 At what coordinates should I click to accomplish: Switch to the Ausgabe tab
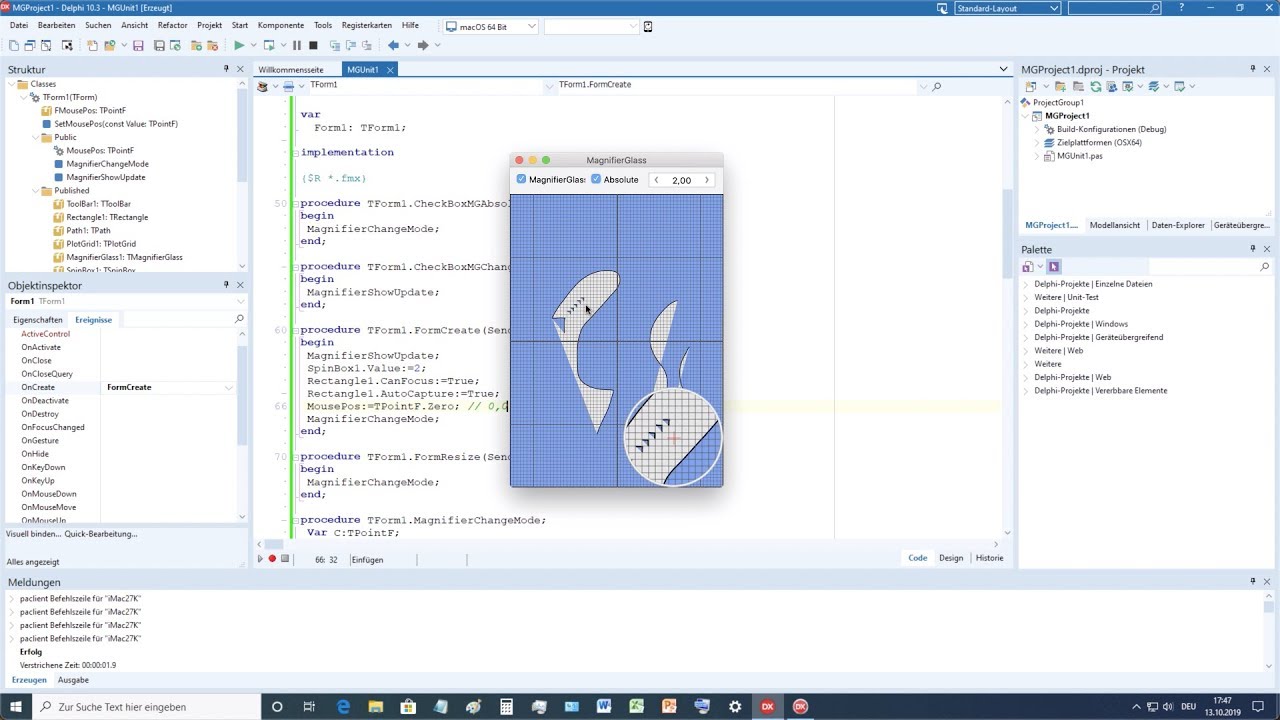(73, 680)
